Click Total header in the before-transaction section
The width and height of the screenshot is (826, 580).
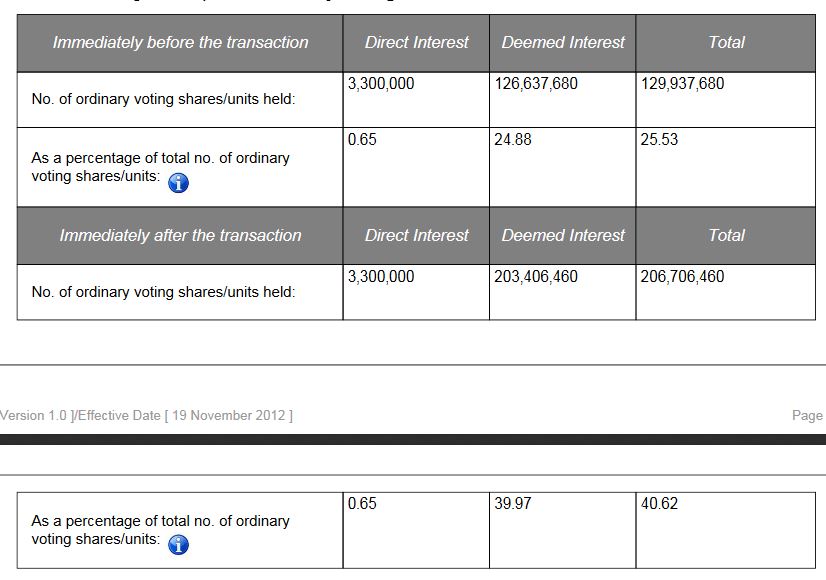coord(726,42)
